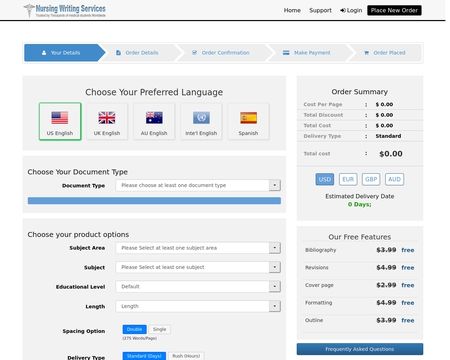Choose Double spacing option
Screen dimensions: 450x360
134,329
